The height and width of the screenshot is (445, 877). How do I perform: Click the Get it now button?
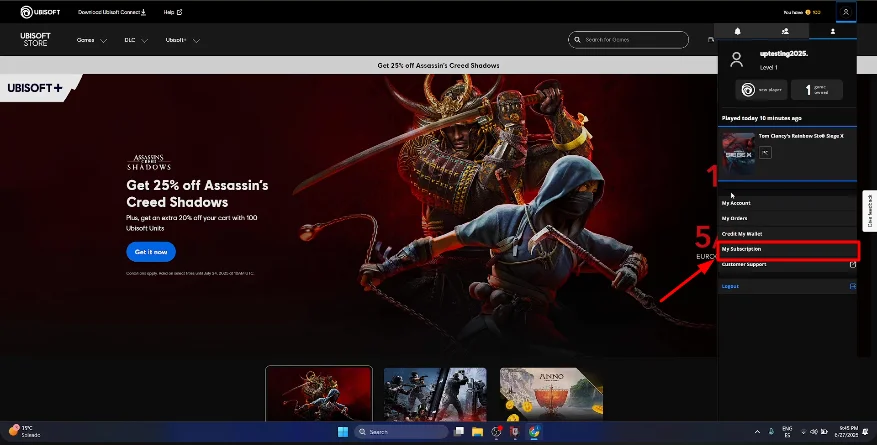(151, 252)
